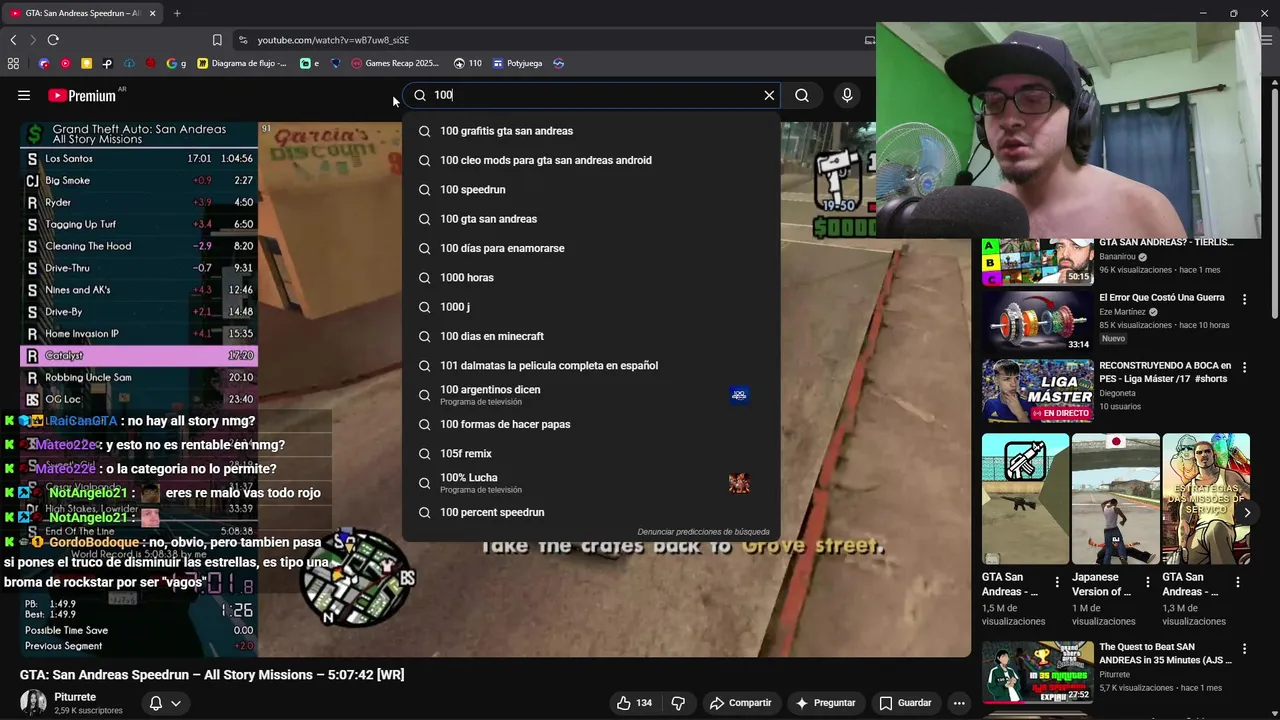Open 'Diagrama de flujo' bookmark
This screenshot has height=720, width=1280.
(241, 63)
